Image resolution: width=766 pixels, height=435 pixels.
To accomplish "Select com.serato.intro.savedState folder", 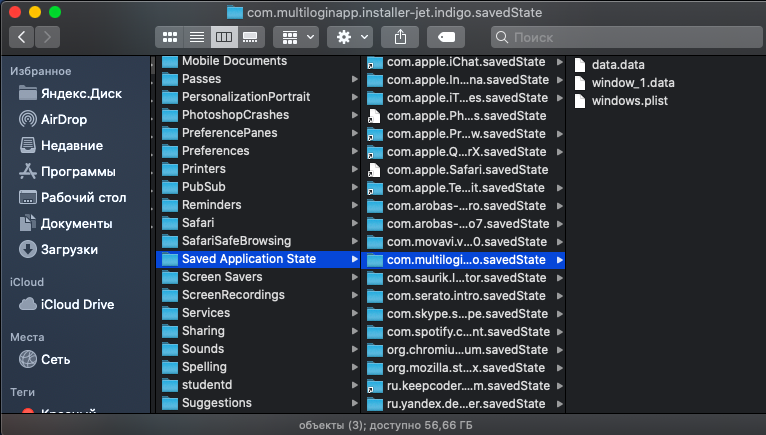I will pyautogui.click(x=464, y=296).
